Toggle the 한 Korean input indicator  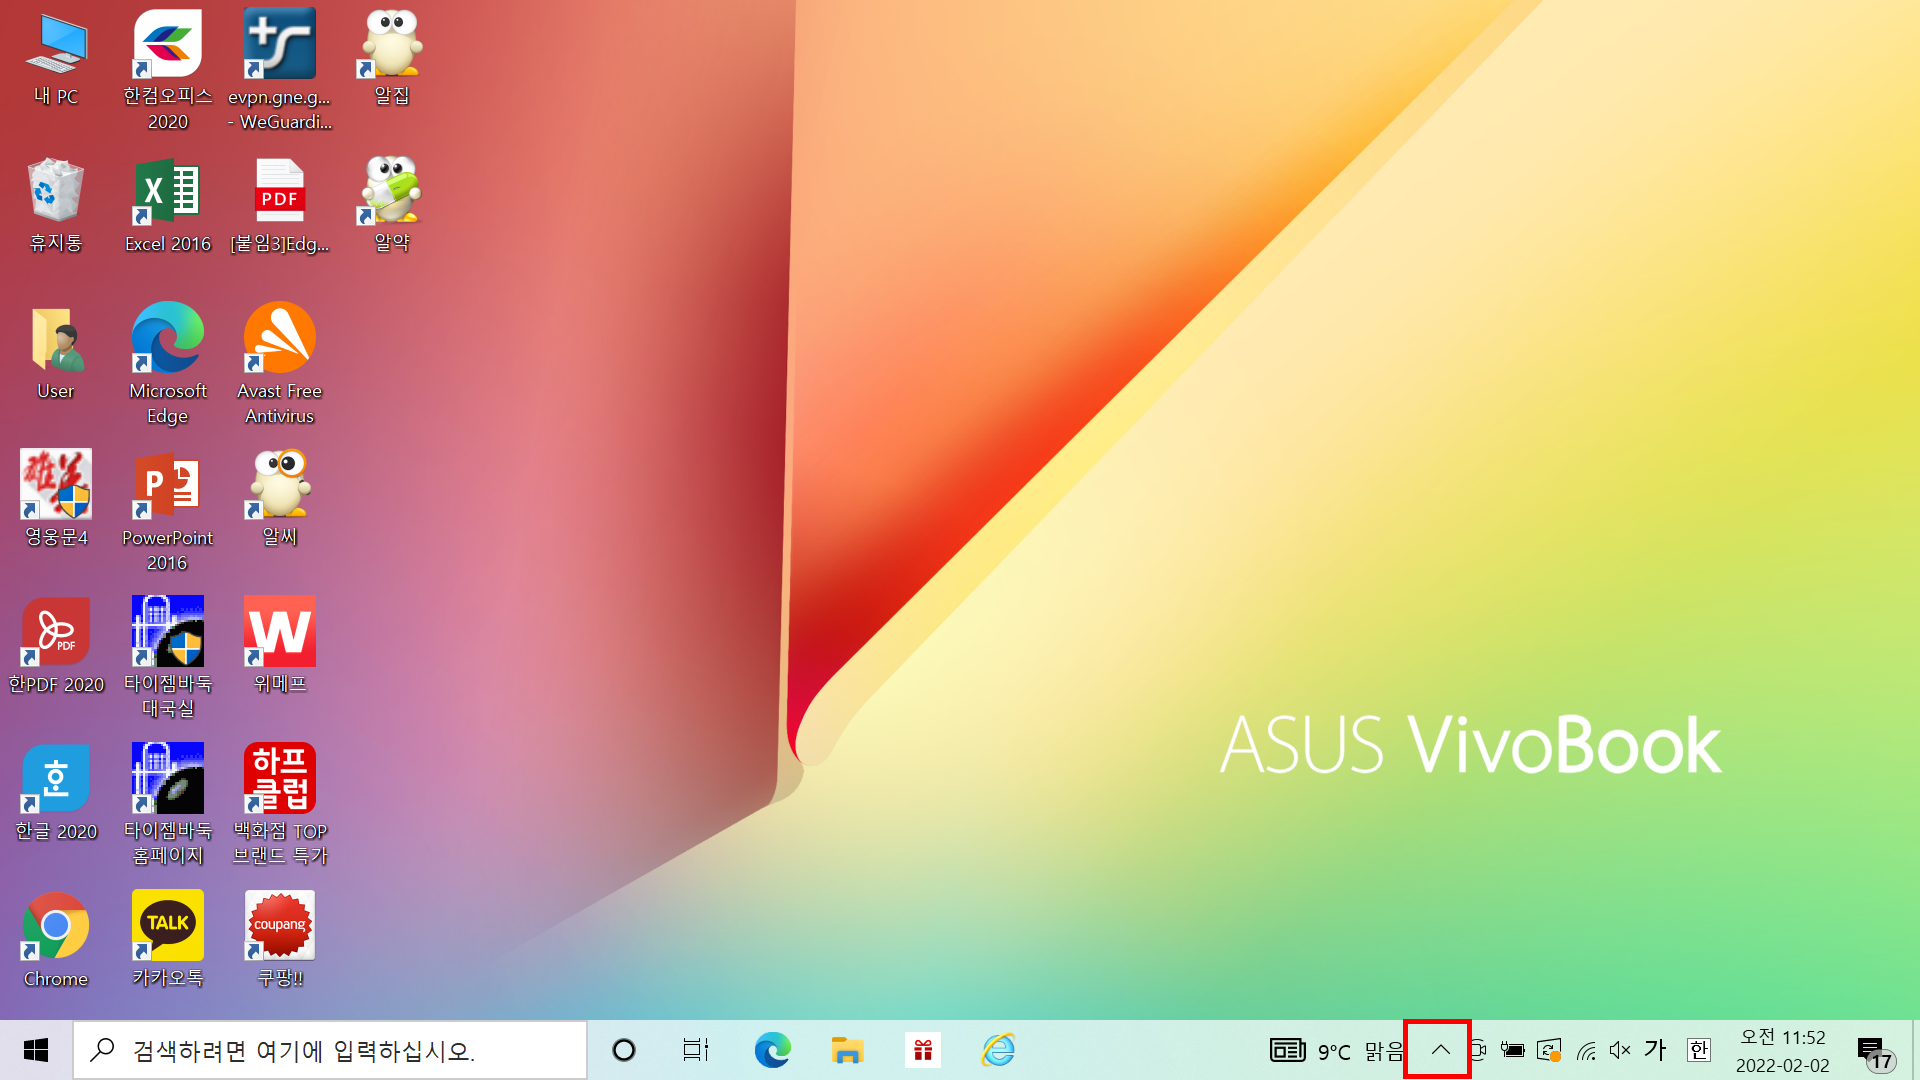point(1698,1050)
